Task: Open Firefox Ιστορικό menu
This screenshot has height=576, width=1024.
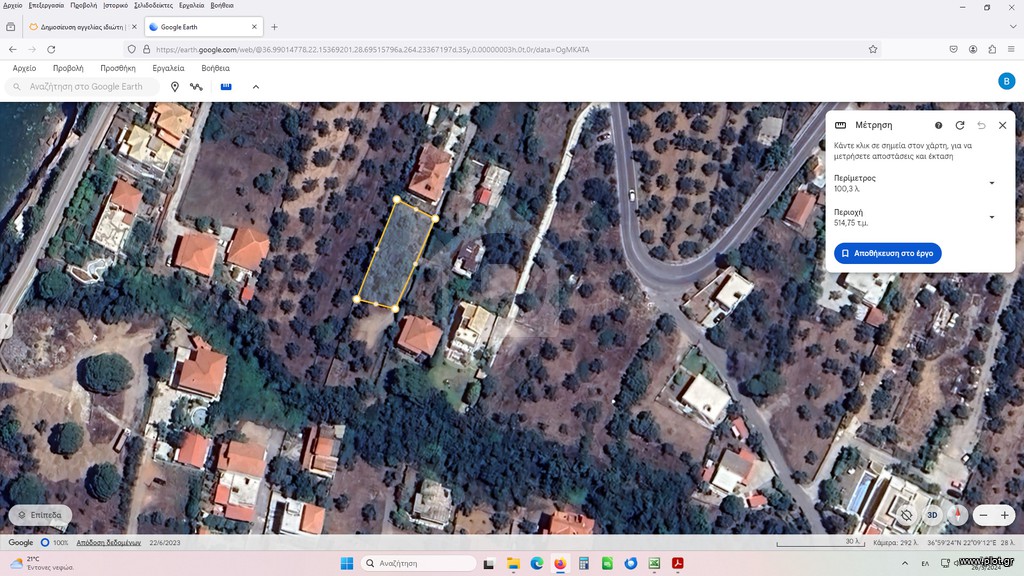Action: pyautogui.click(x=116, y=5)
